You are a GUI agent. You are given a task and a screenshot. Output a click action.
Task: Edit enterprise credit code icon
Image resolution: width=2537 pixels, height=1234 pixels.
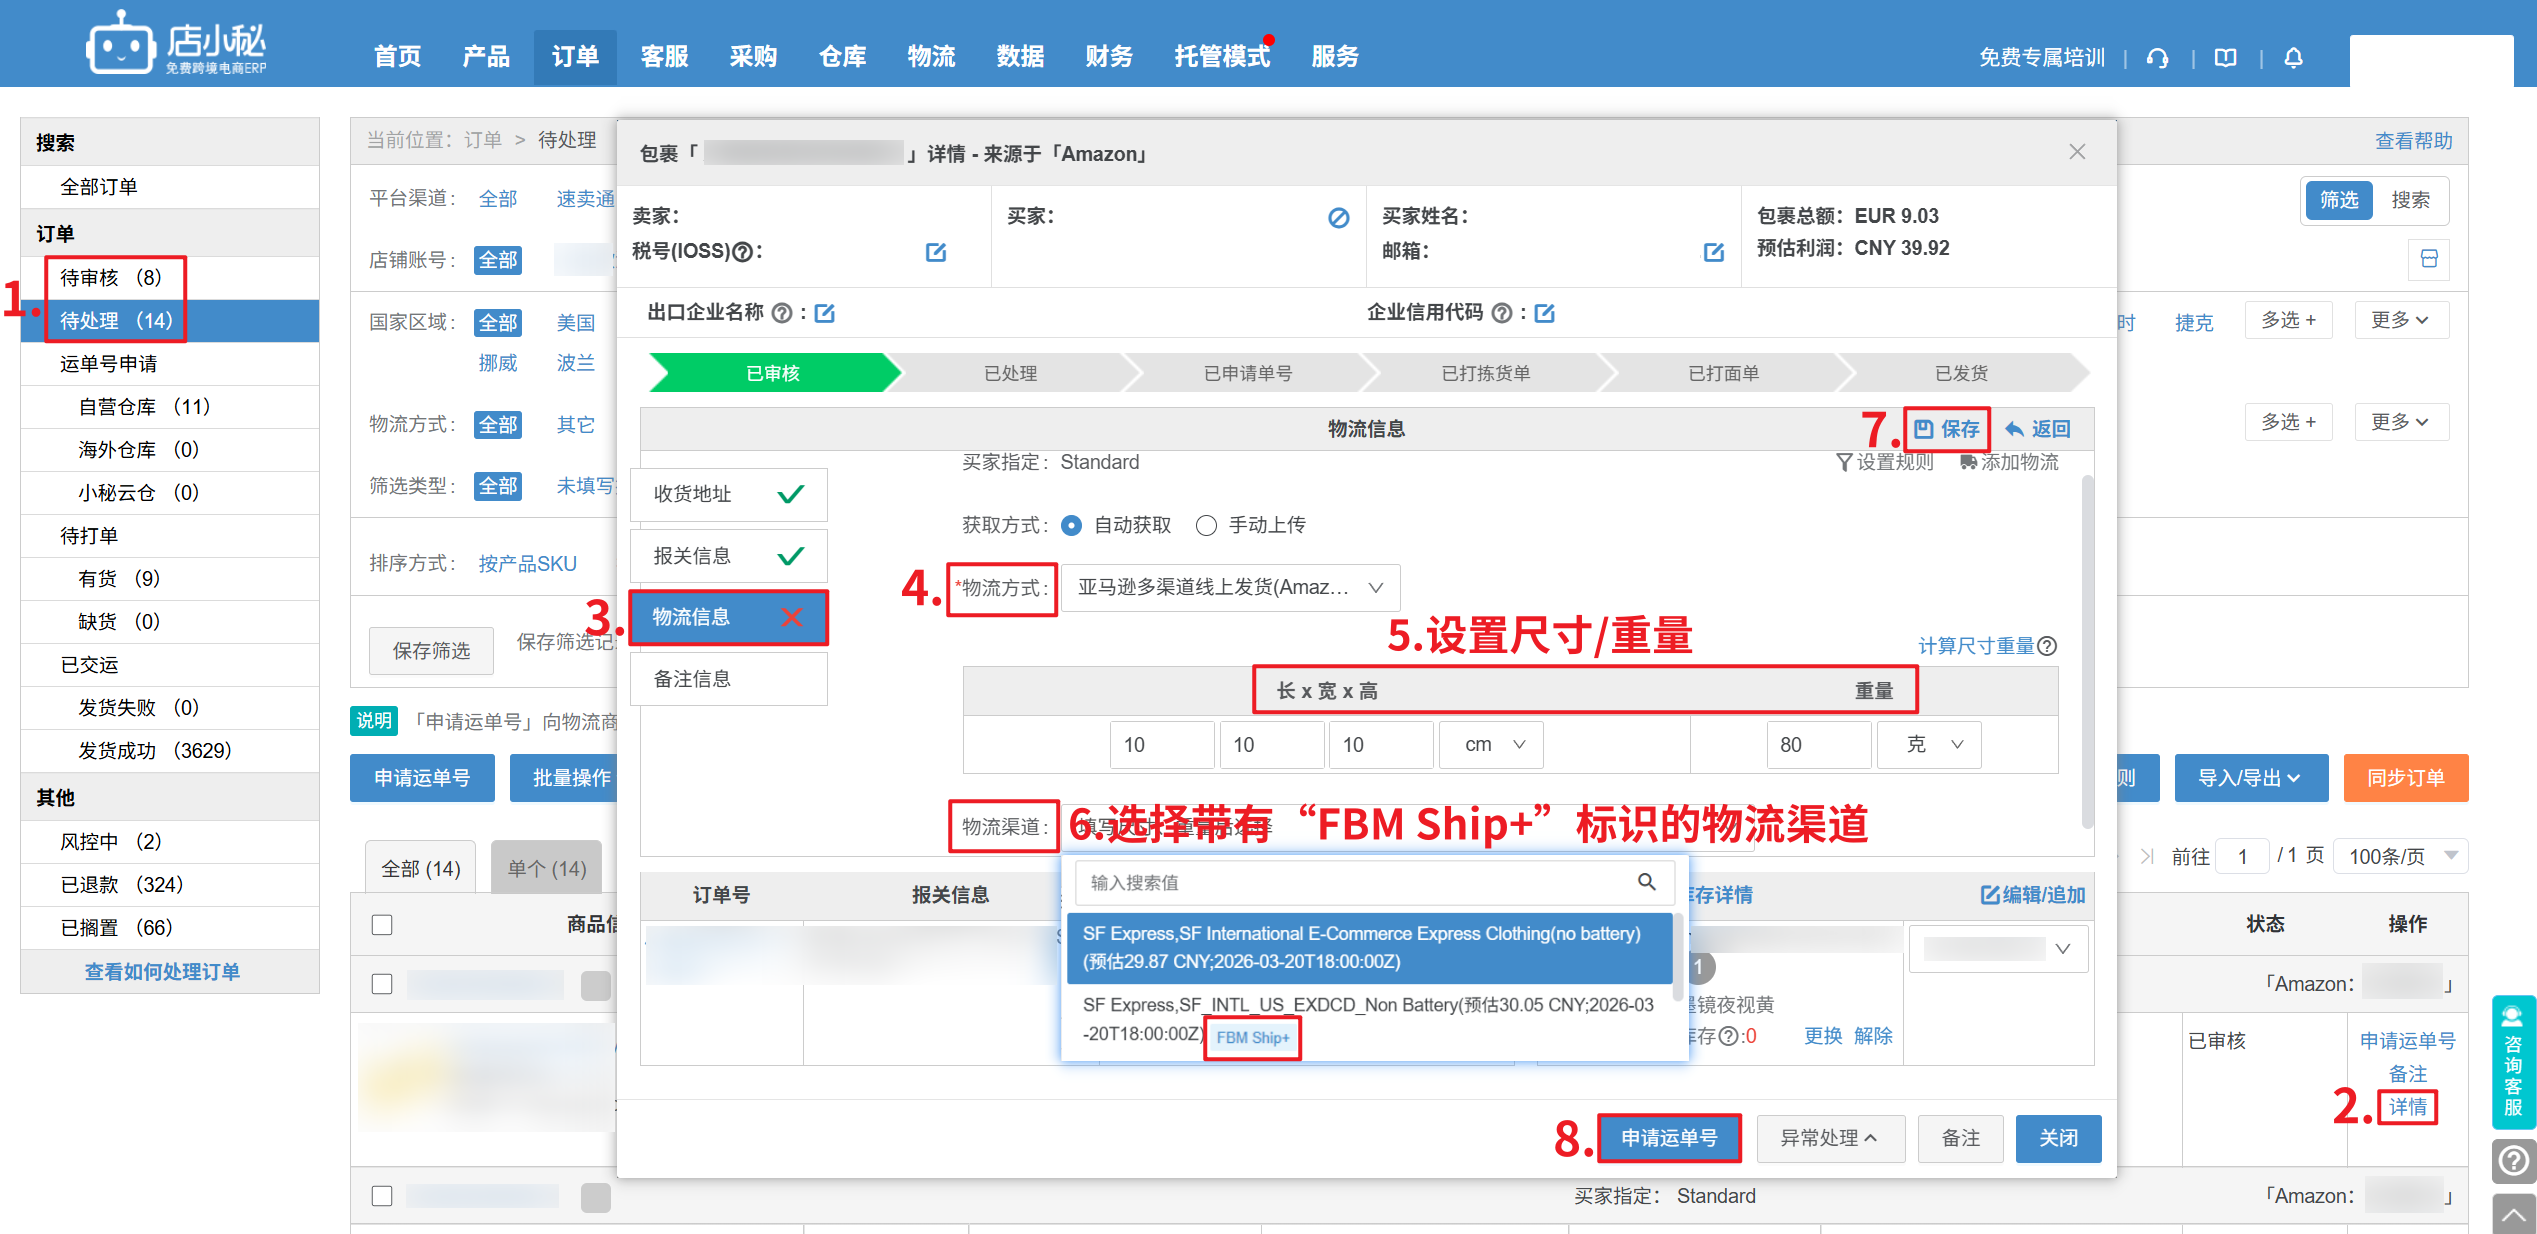pos(1545,313)
